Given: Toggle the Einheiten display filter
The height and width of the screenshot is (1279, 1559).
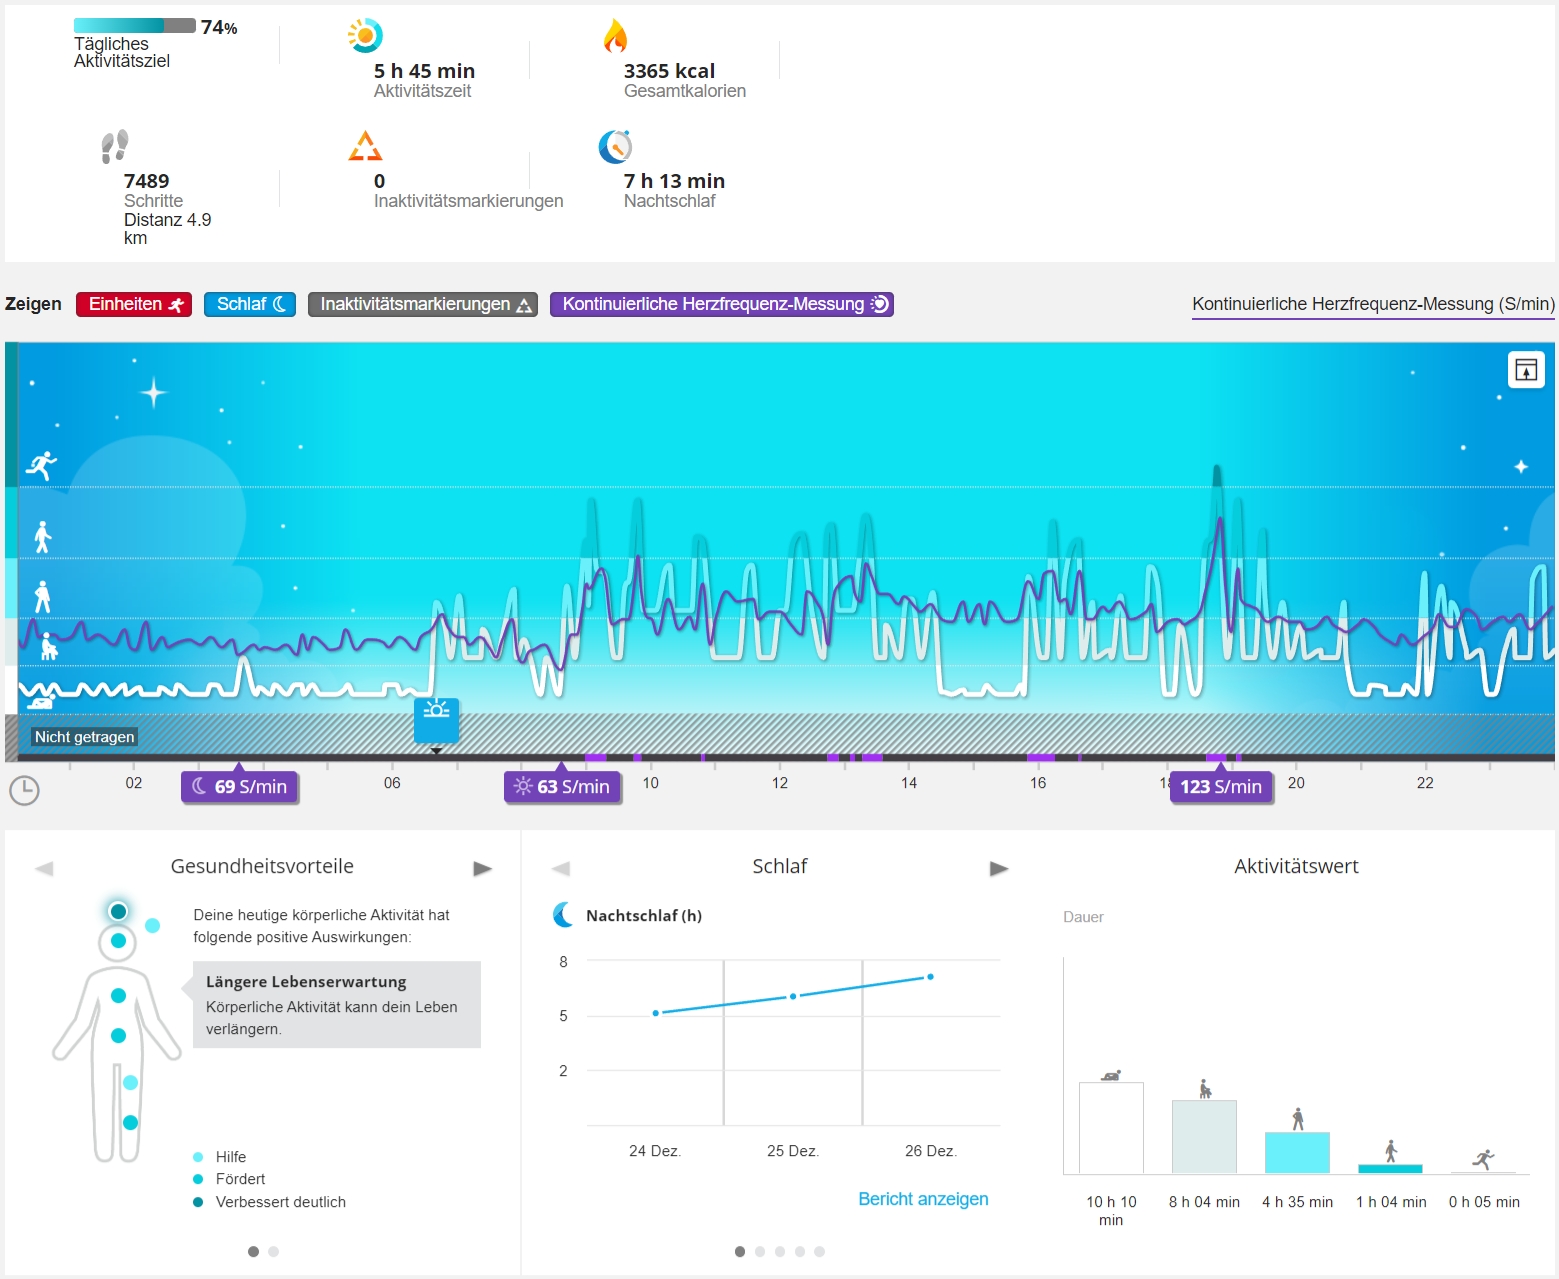Looking at the screenshot, I should click(134, 304).
